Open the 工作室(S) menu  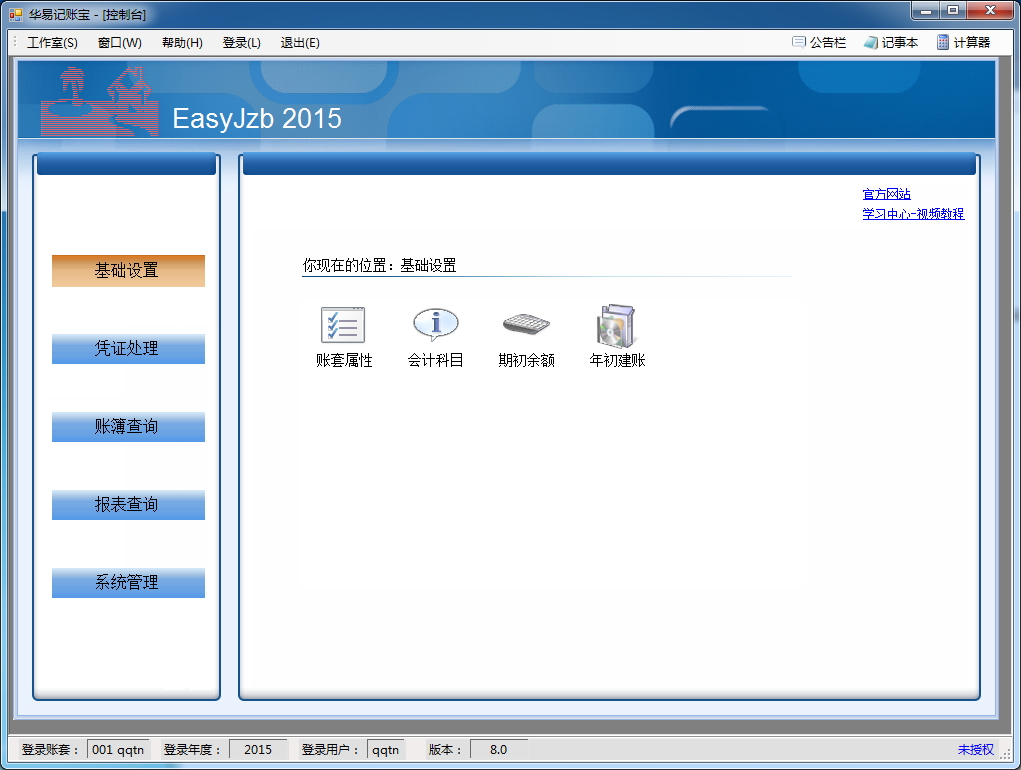tap(52, 43)
